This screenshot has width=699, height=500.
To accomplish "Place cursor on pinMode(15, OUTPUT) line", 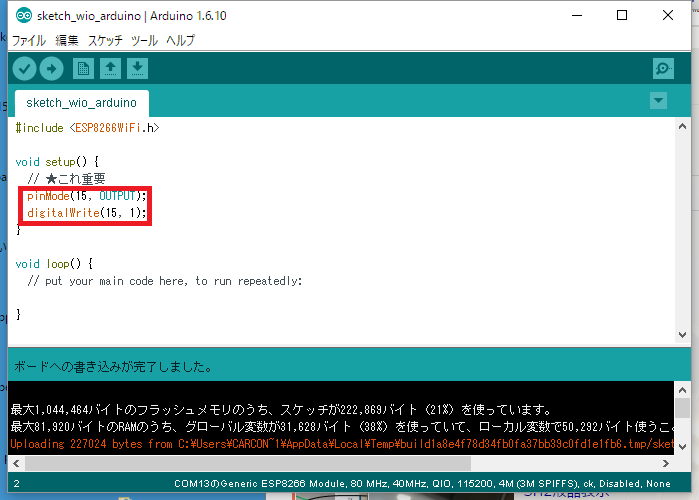I will click(86, 196).
